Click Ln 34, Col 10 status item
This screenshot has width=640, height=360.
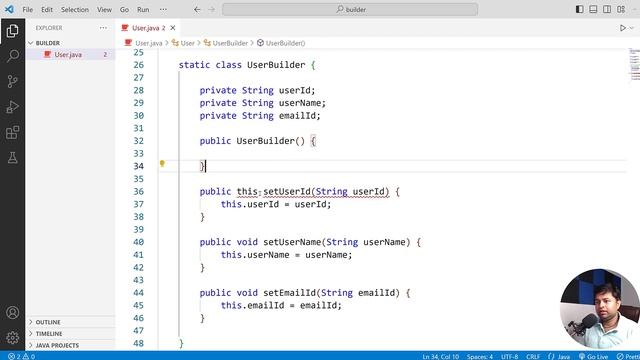click(440, 356)
